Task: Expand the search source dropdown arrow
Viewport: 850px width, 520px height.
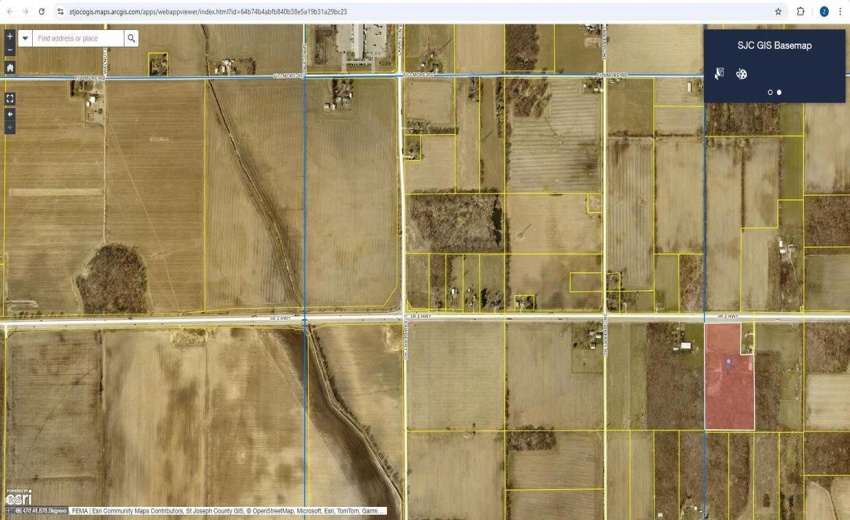Action: [25, 38]
